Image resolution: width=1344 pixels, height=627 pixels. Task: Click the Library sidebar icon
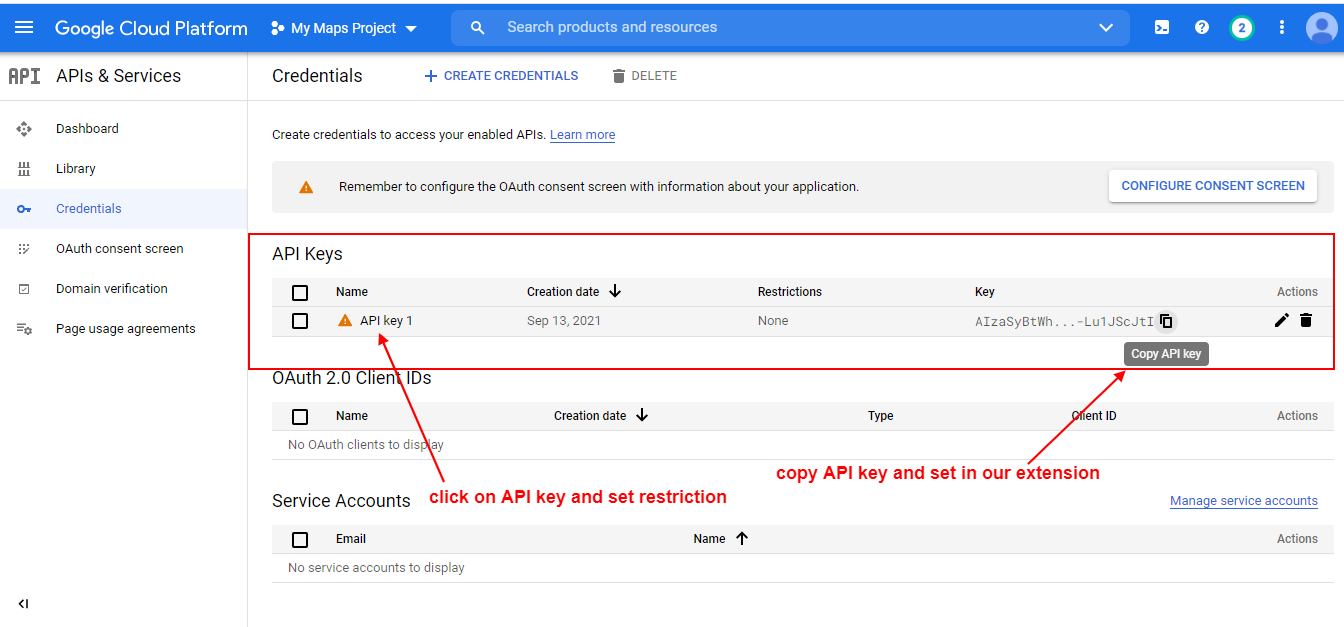(24, 169)
